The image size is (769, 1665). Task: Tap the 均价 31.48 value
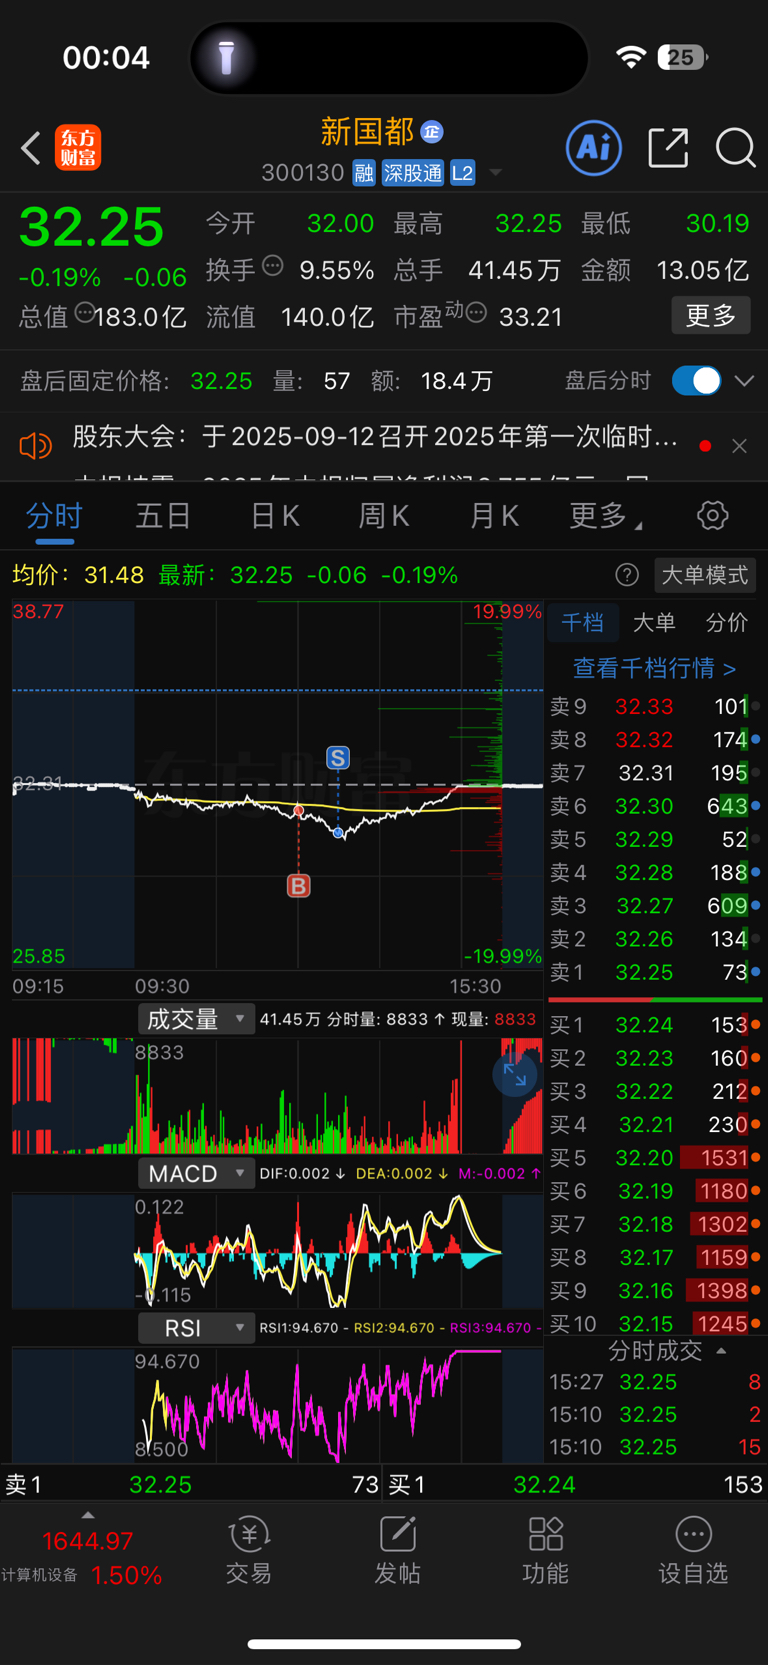(114, 575)
